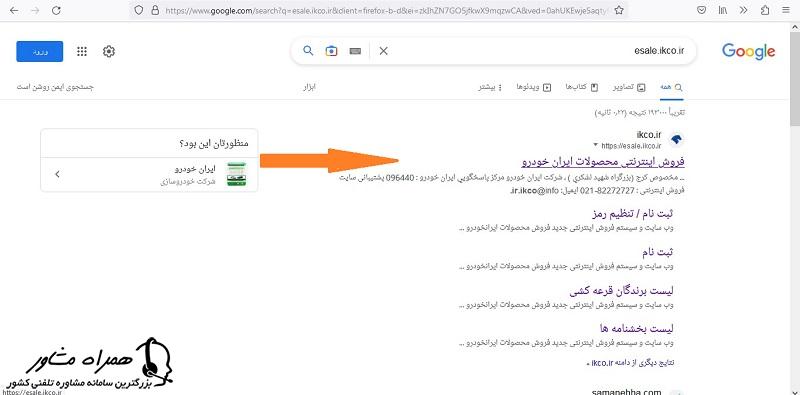Viewport: 800px width, 395px height.
Task: Open the ثبت نام / تنظیم رمز sitelink
Action: click(633, 214)
